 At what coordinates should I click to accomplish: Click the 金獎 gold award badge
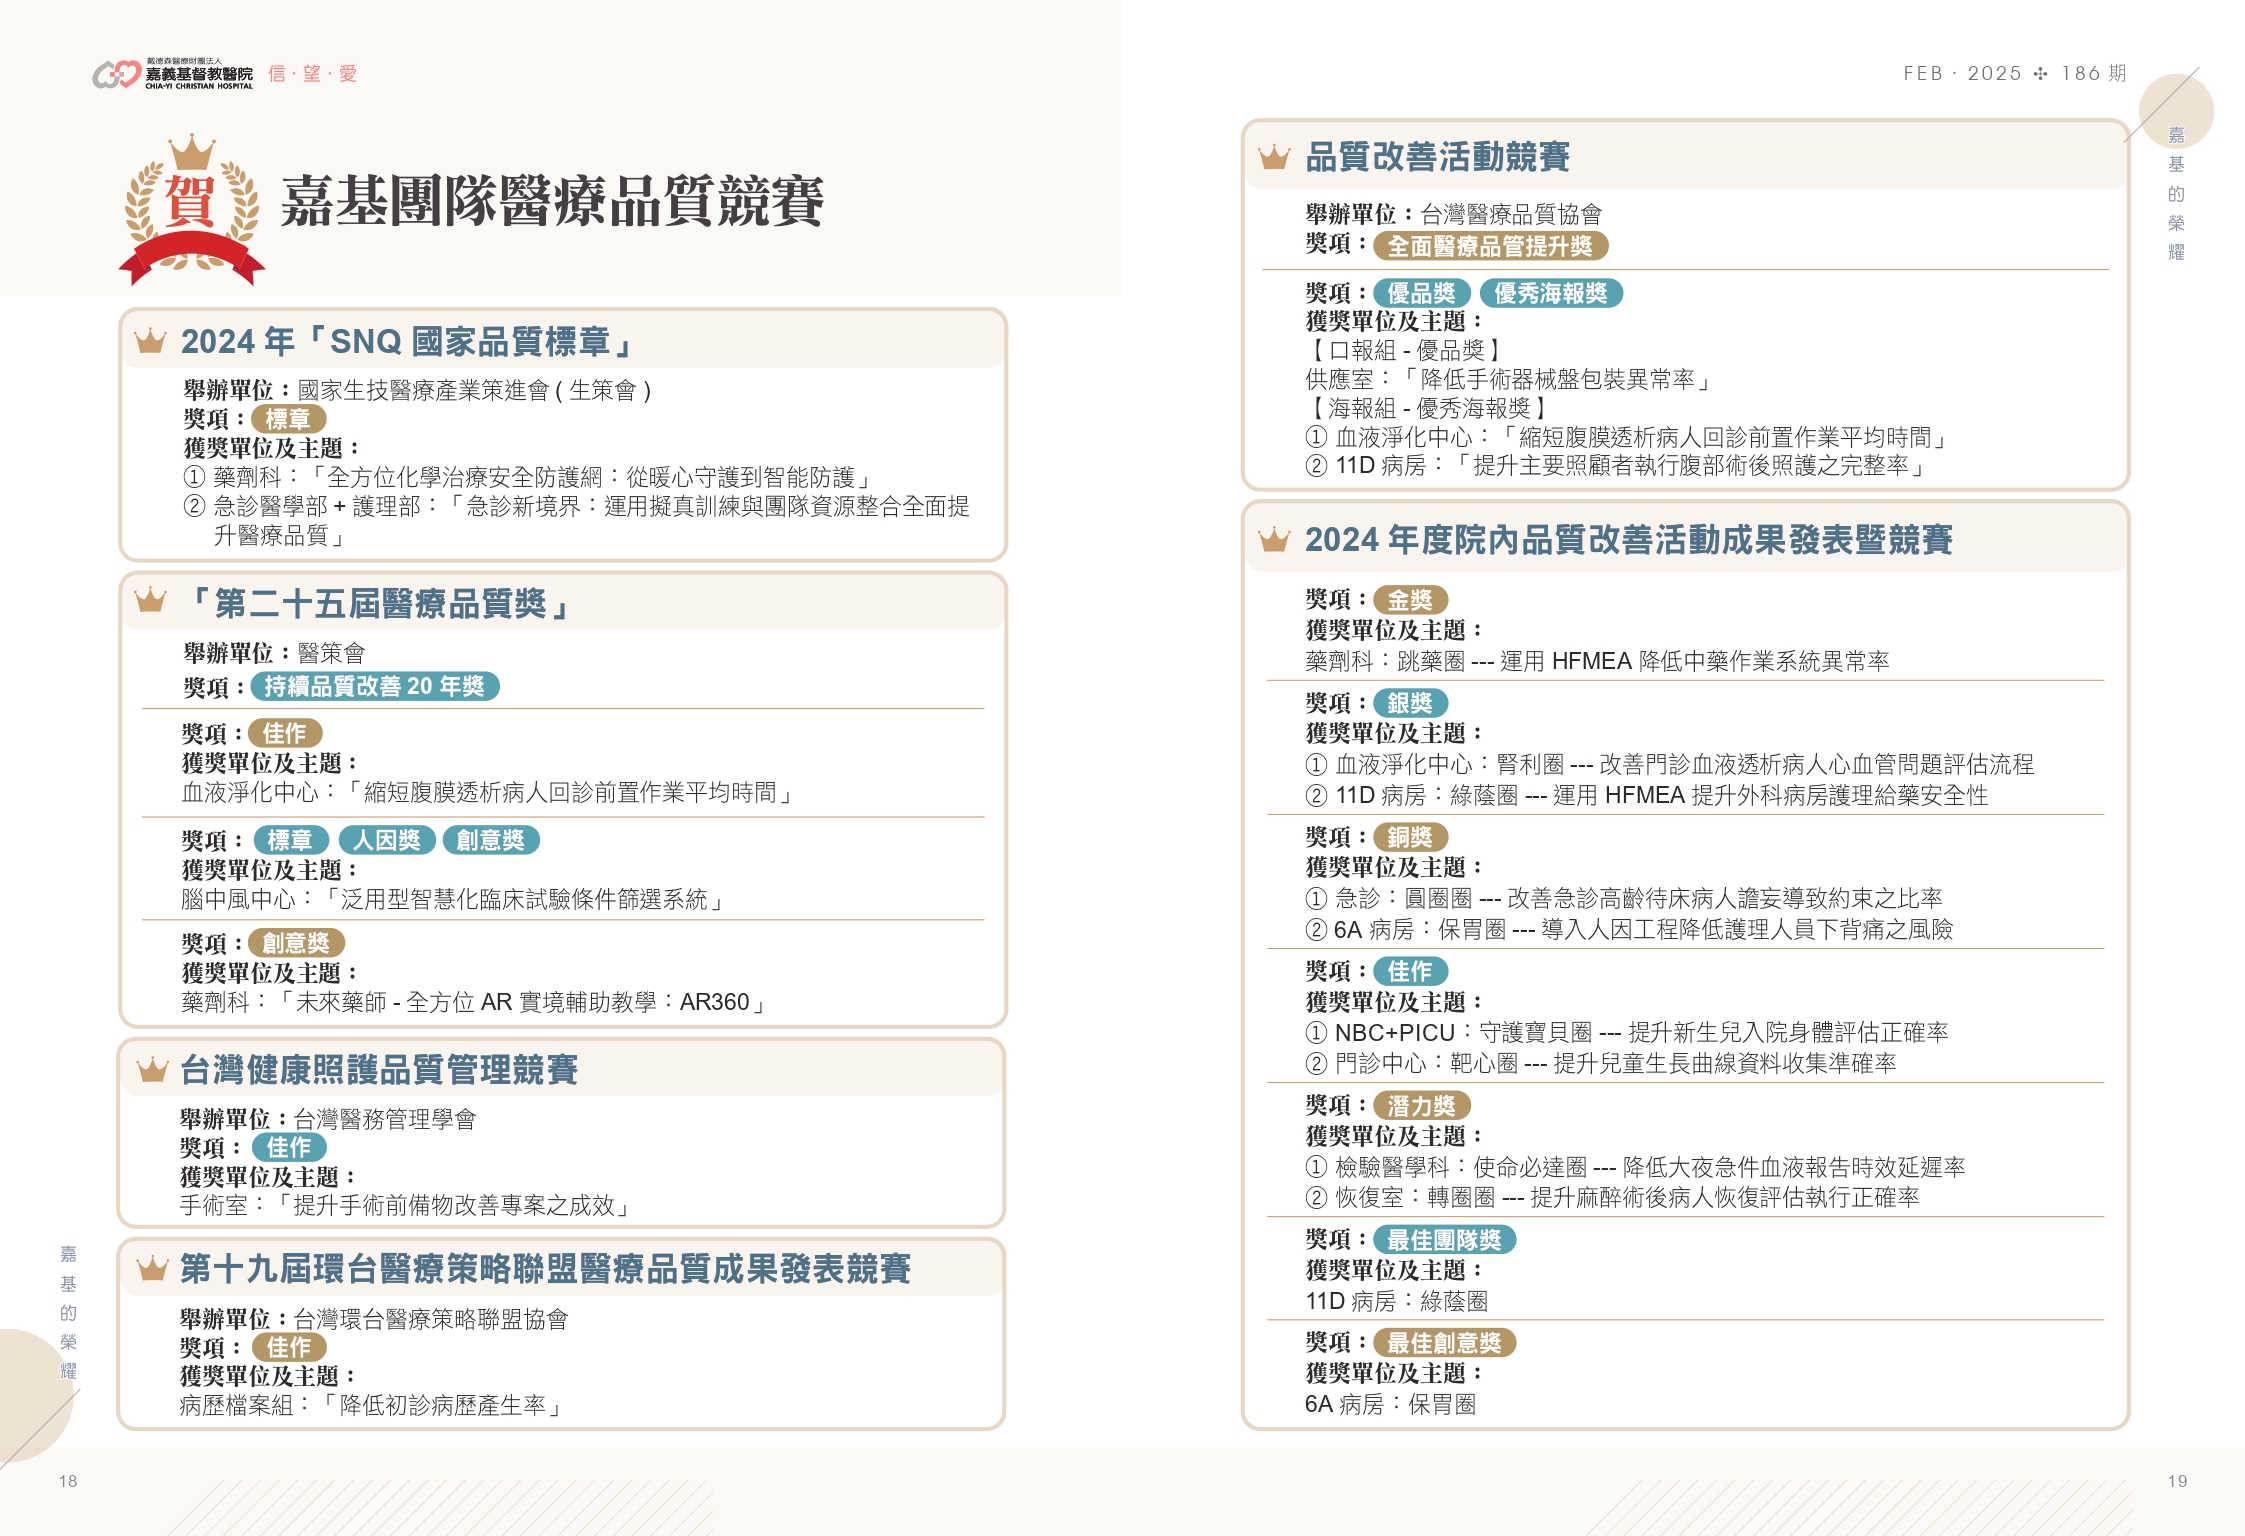[1410, 600]
